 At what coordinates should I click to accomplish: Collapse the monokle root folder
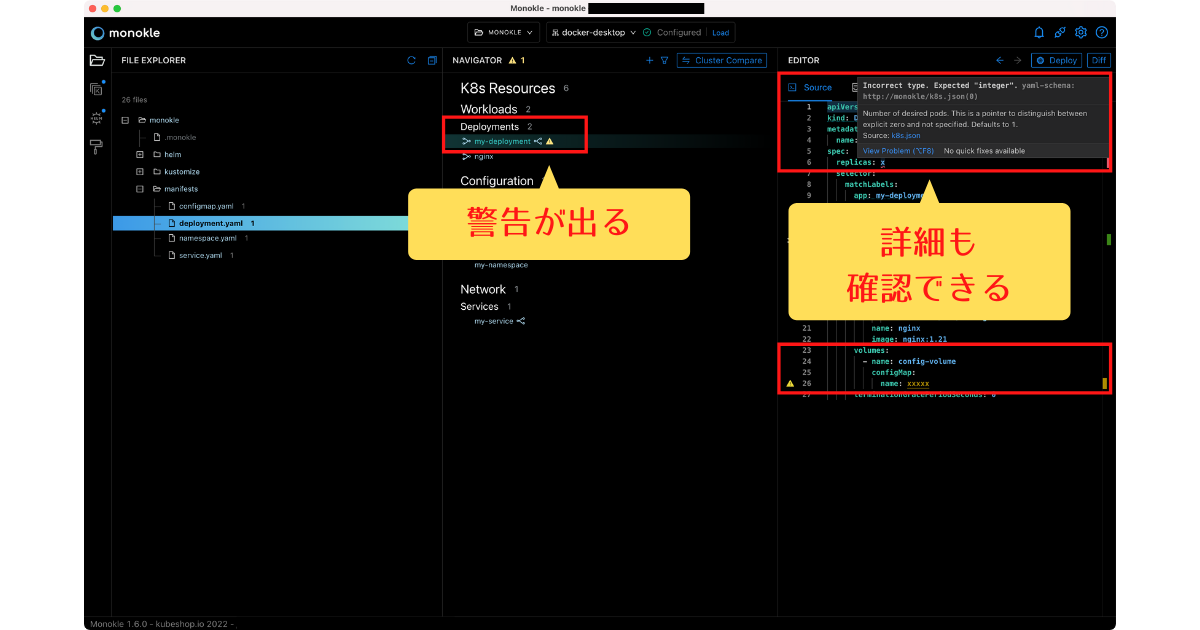click(x=125, y=120)
